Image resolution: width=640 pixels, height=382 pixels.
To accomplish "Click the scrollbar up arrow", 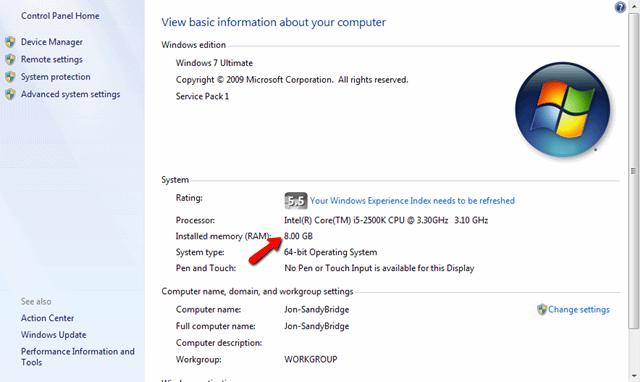I will point(634,6).
